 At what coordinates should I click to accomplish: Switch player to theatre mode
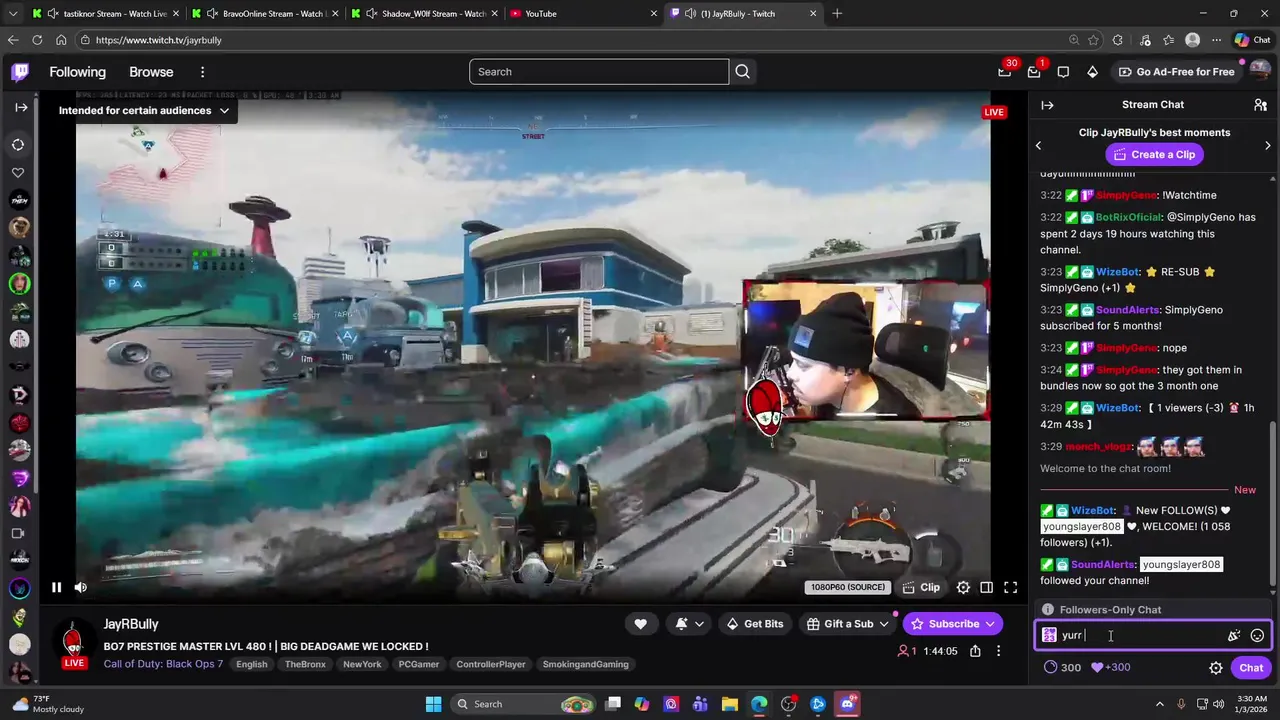click(986, 588)
